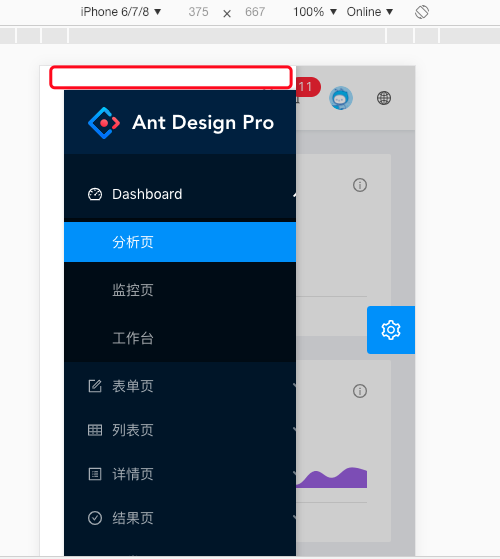Expand the 详情页 submenu
Viewport: 500px width, 559px height.
[x=180, y=474]
